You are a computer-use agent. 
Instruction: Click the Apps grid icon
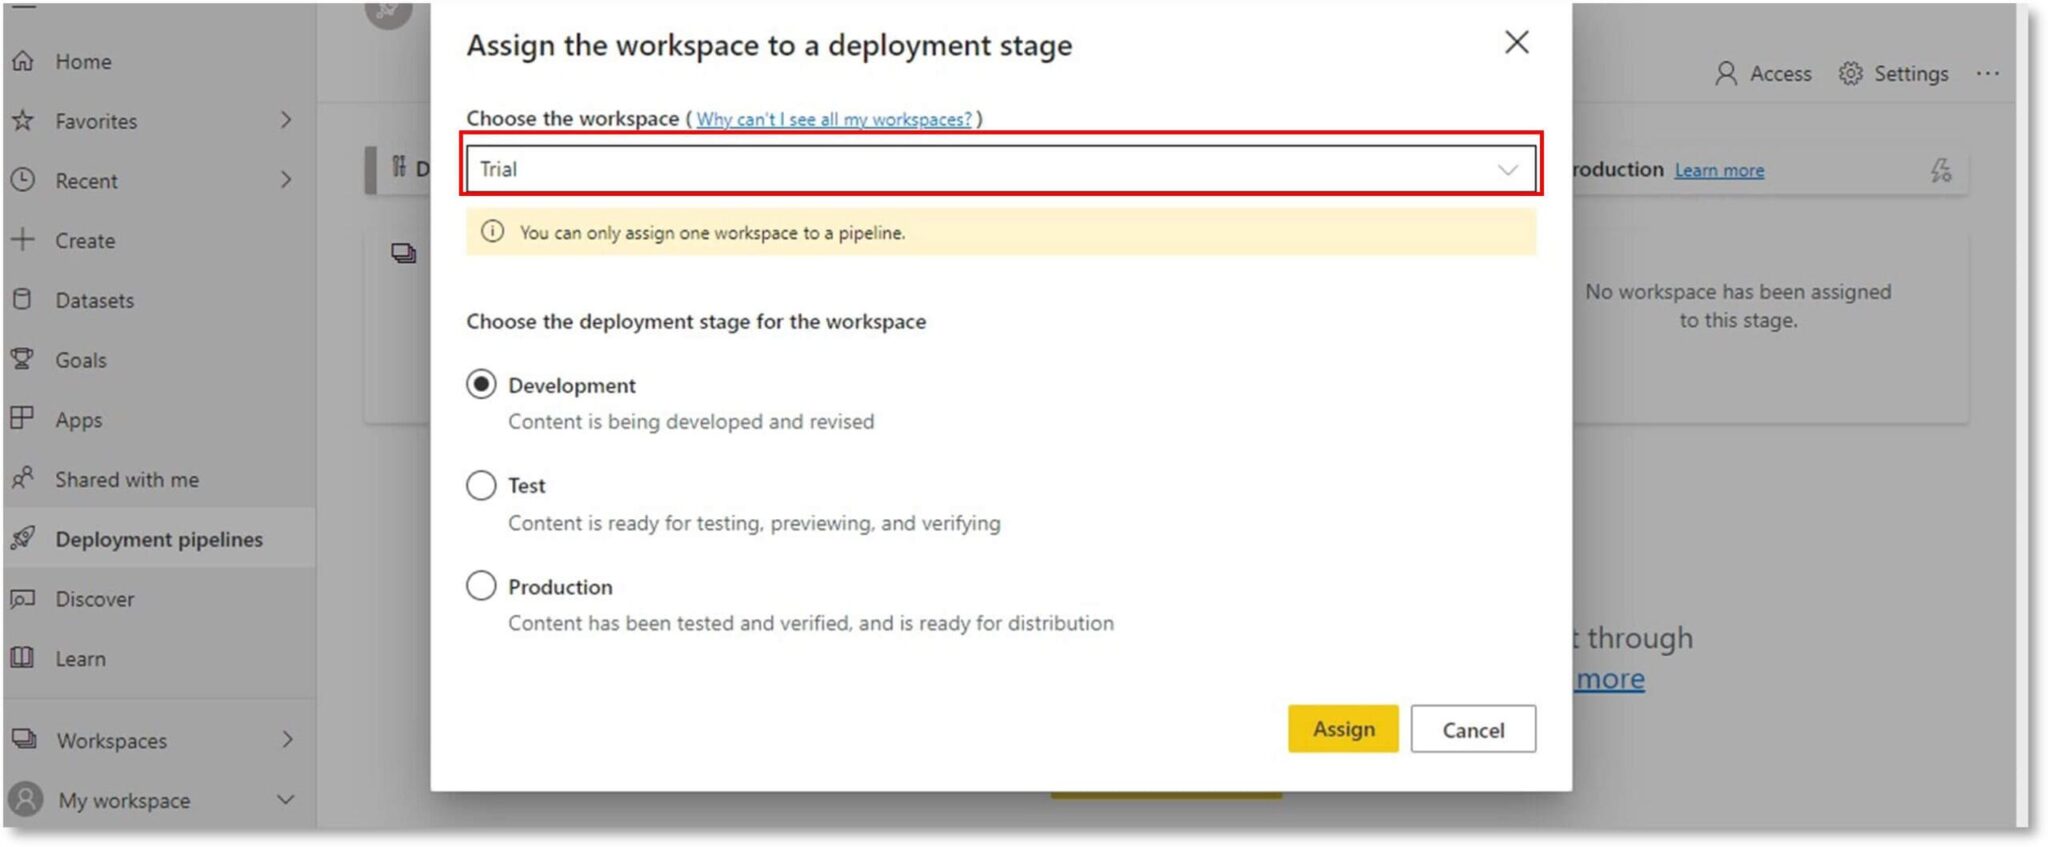click(22, 418)
